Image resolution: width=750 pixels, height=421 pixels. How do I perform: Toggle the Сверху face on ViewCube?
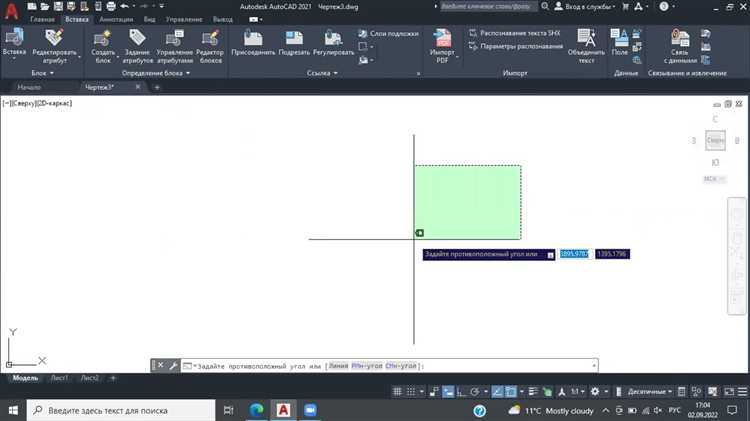click(715, 141)
